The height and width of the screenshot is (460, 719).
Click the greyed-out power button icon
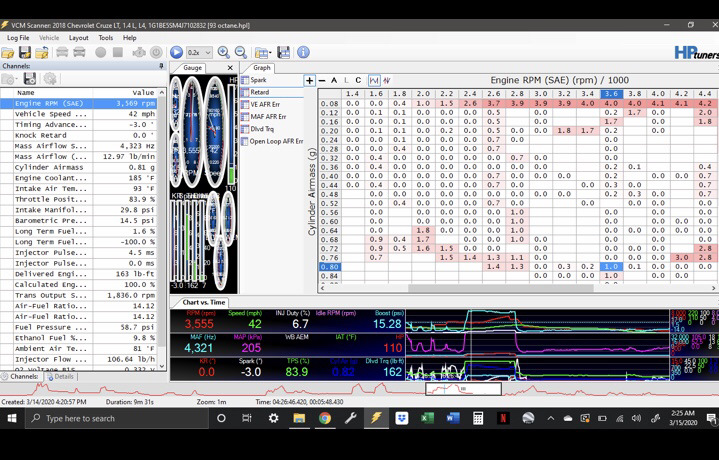click(x=156, y=52)
